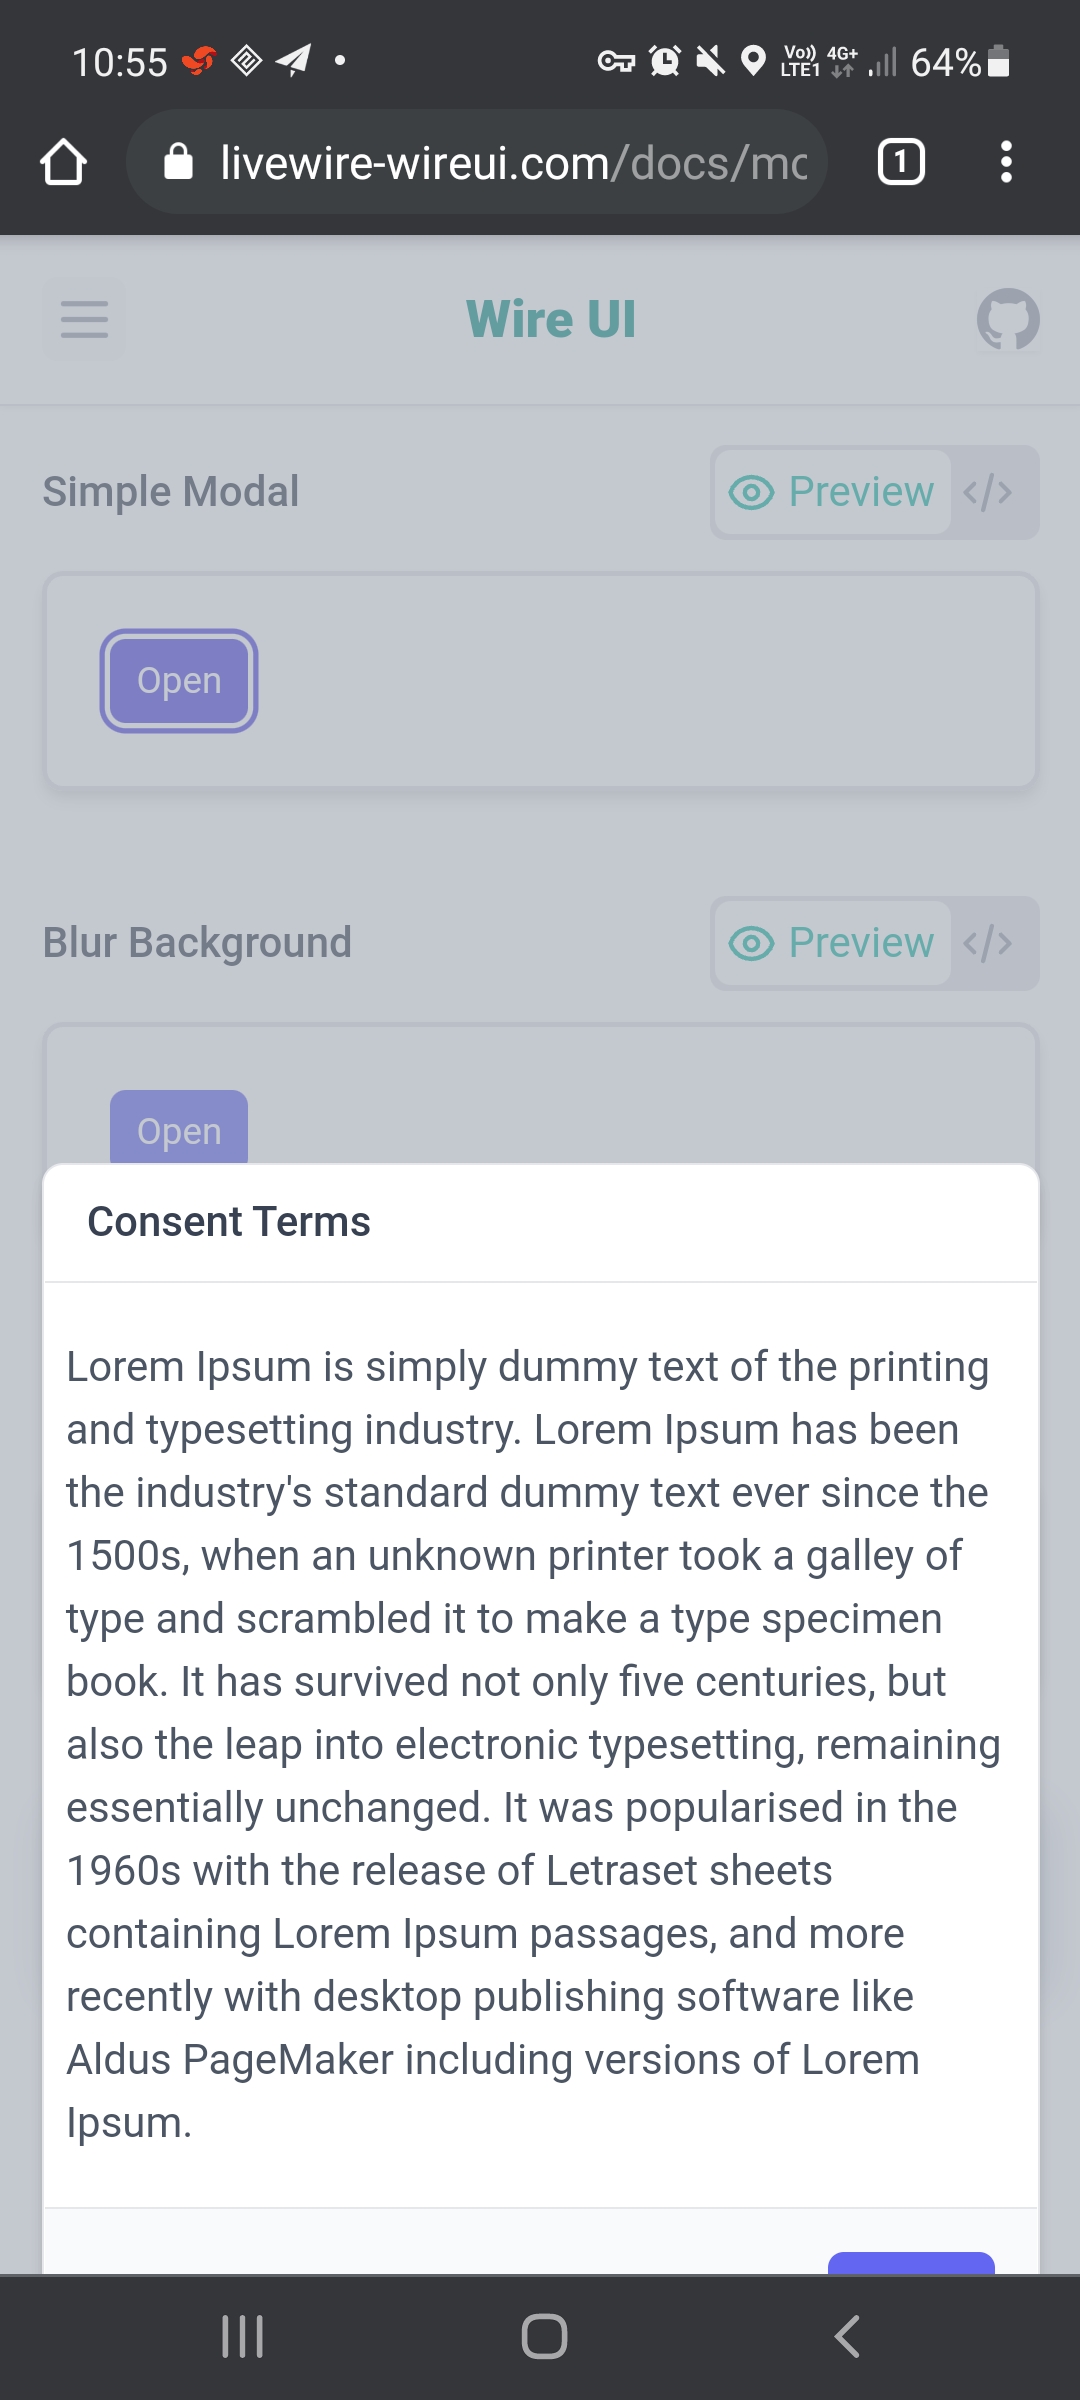The height and width of the screenshot is (2400, 1080).
Task: Tap the address bar to edit the URL
Action: pos(500,162)
